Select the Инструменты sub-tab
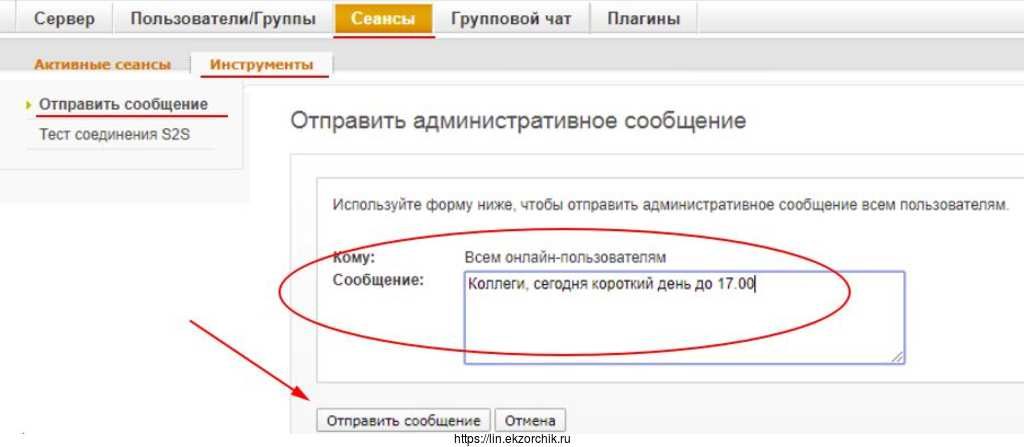The image size is (1024, 447). 261,65
